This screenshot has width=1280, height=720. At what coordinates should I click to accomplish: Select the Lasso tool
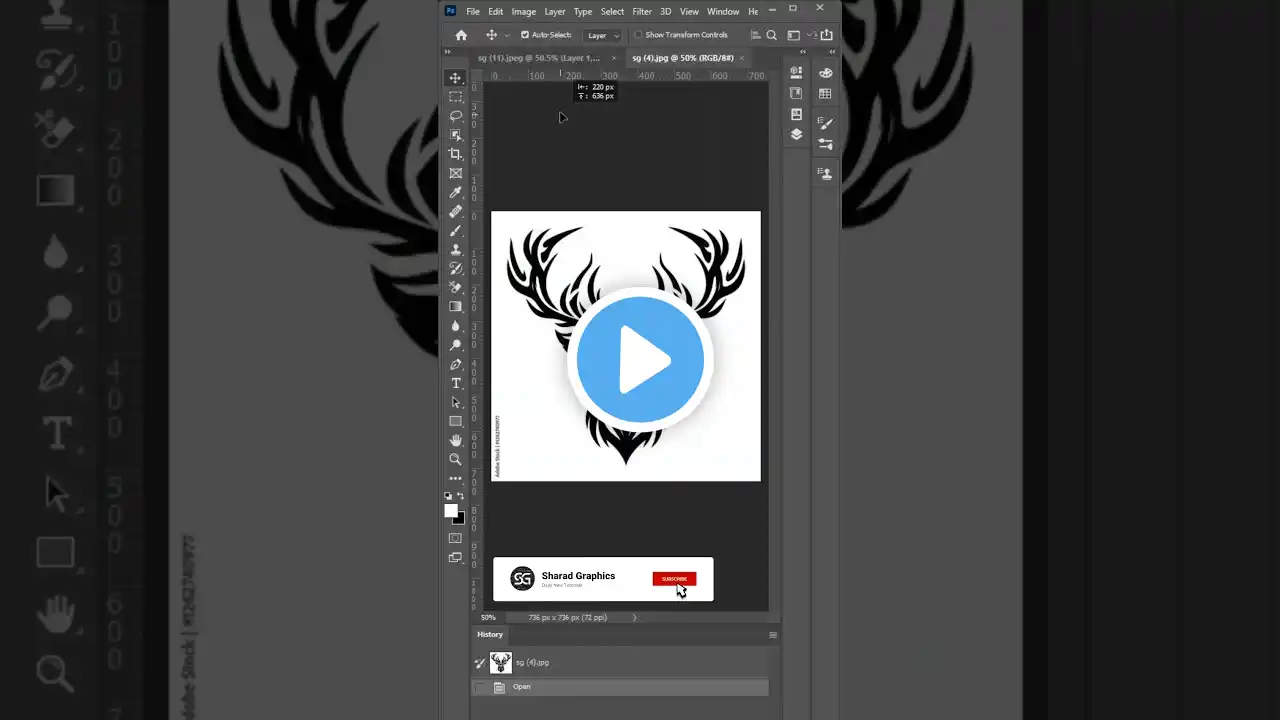click(x=456, y=116)
